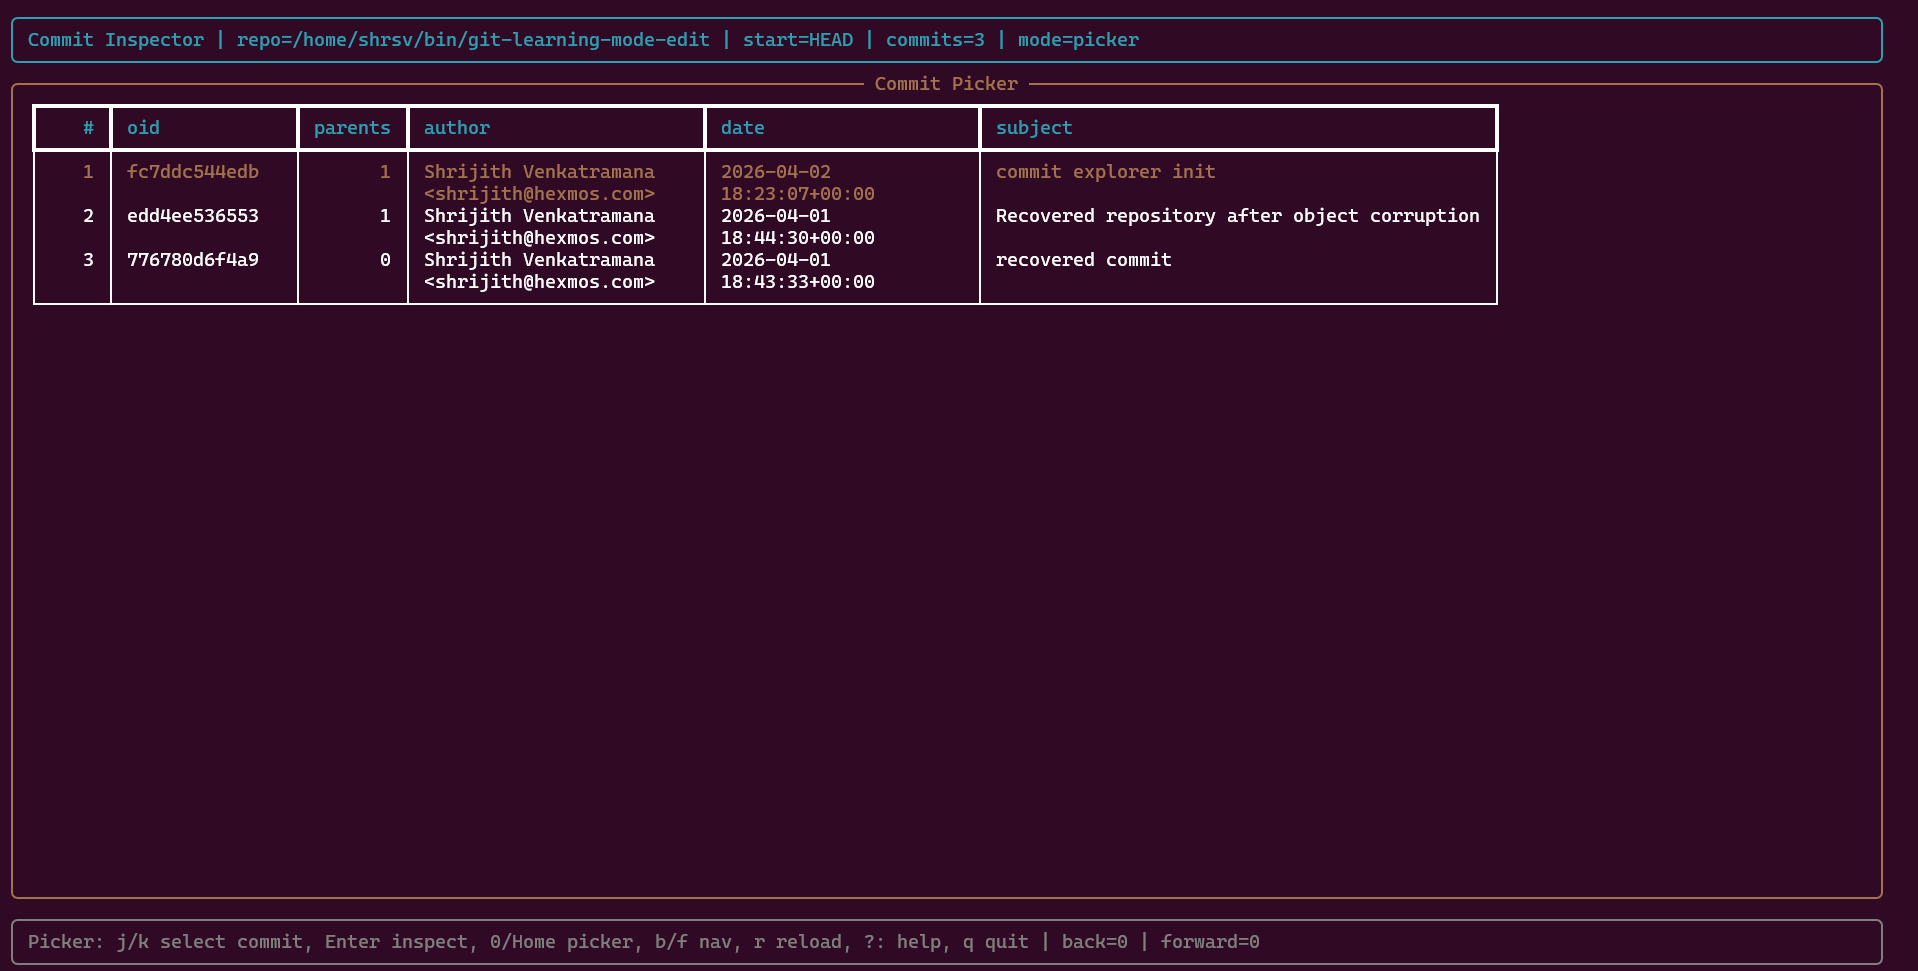1918x971 pixels.
Task: Click 'Enter inspect' hint in status bar
Action: tap(397, 942)
